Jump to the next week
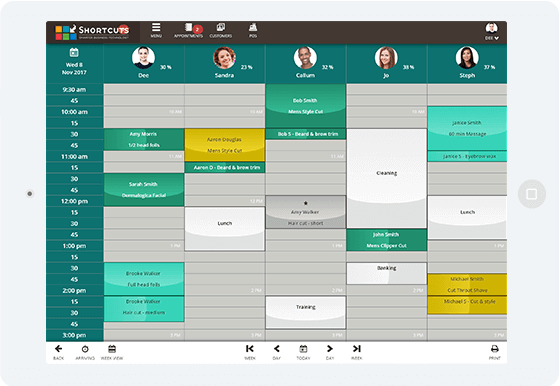This screenshot has height=386, width=560. 356,352
